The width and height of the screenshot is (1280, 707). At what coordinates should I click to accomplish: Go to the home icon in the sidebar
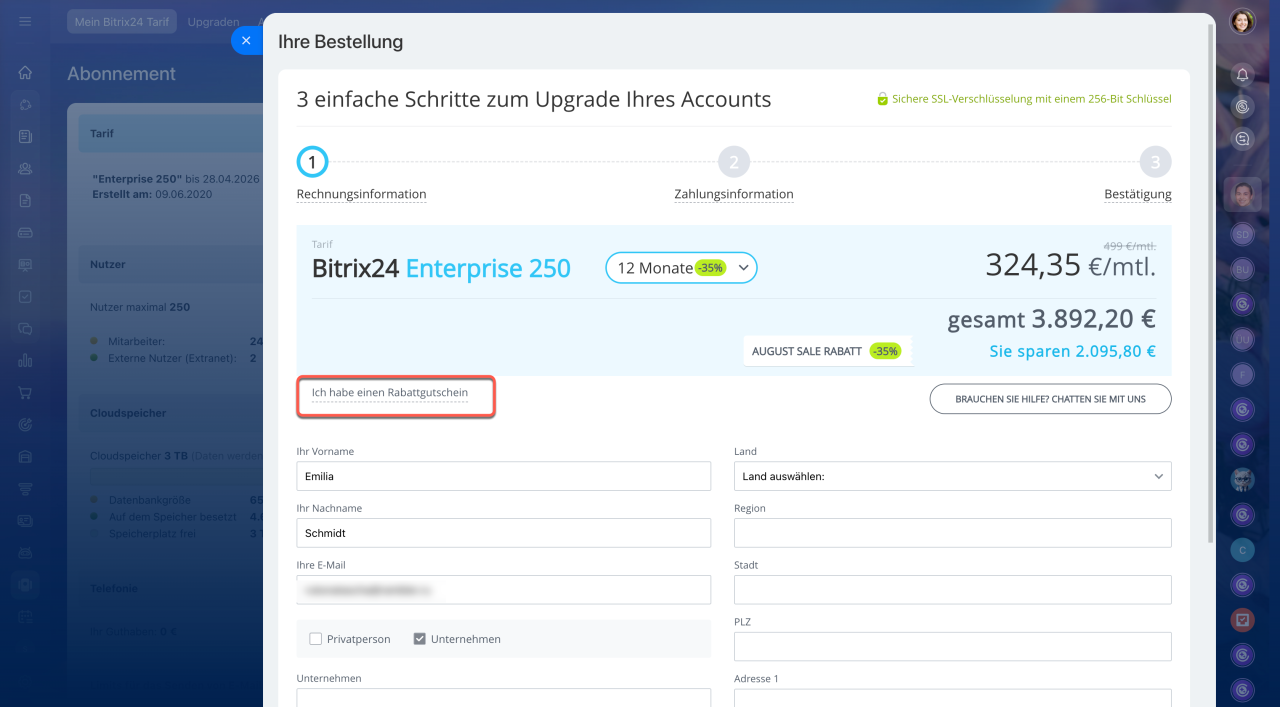pos(25,72)
